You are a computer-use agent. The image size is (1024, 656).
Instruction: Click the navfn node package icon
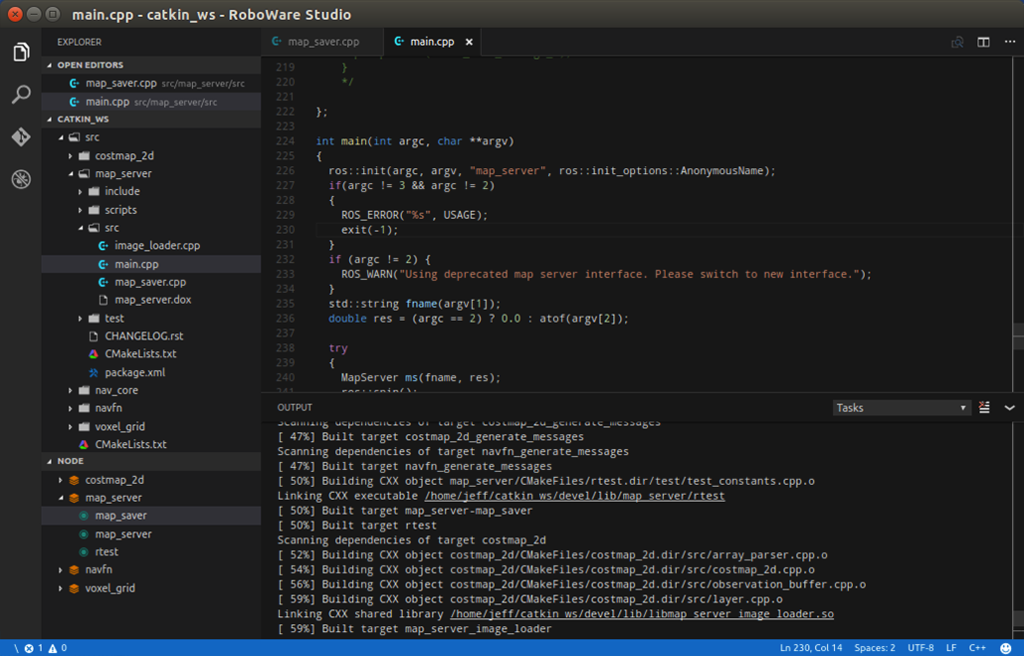coord(74,570)
